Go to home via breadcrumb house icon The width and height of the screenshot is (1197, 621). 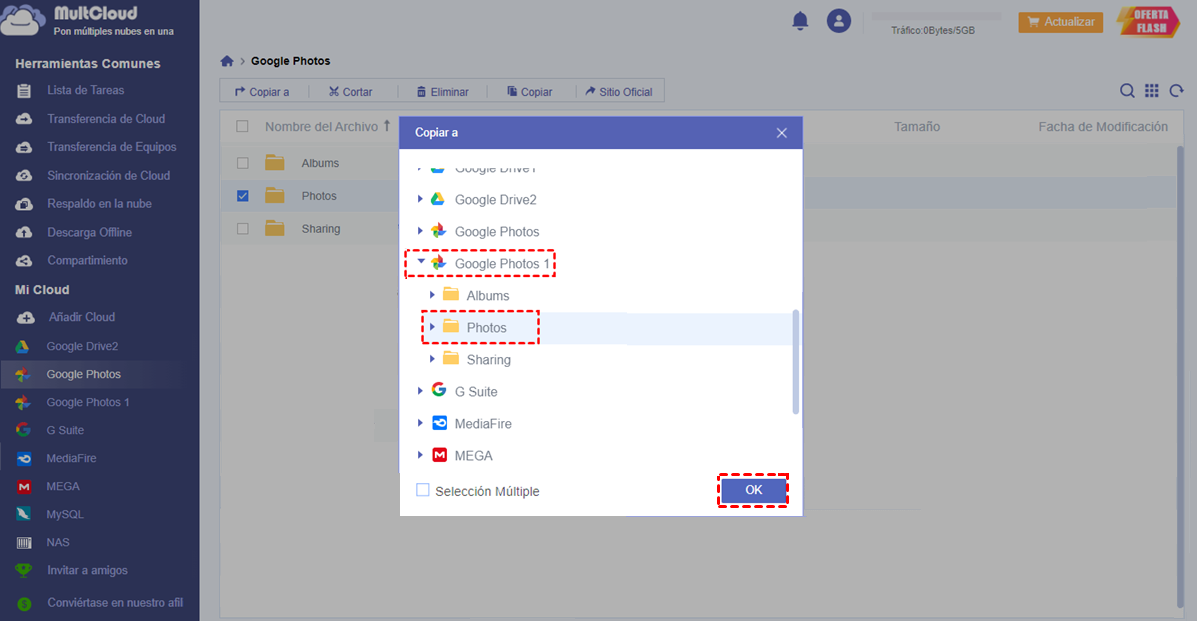point(227,61)
